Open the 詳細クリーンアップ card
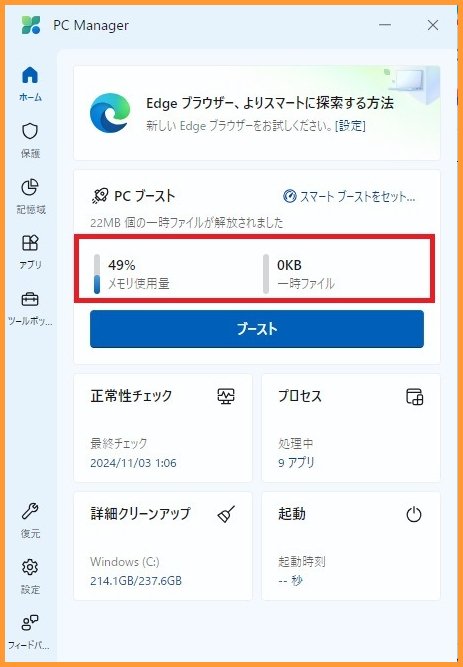The height and width of the screenshot is (667, 463). point(163,546)
